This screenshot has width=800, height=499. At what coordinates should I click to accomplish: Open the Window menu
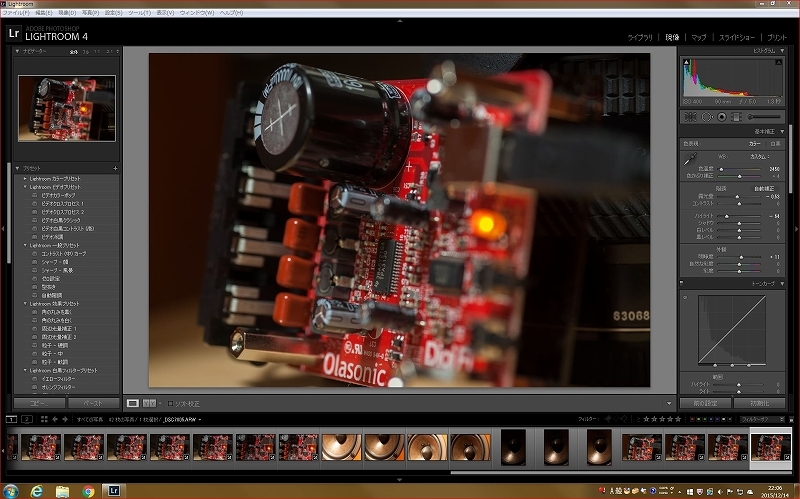[196, 13]
